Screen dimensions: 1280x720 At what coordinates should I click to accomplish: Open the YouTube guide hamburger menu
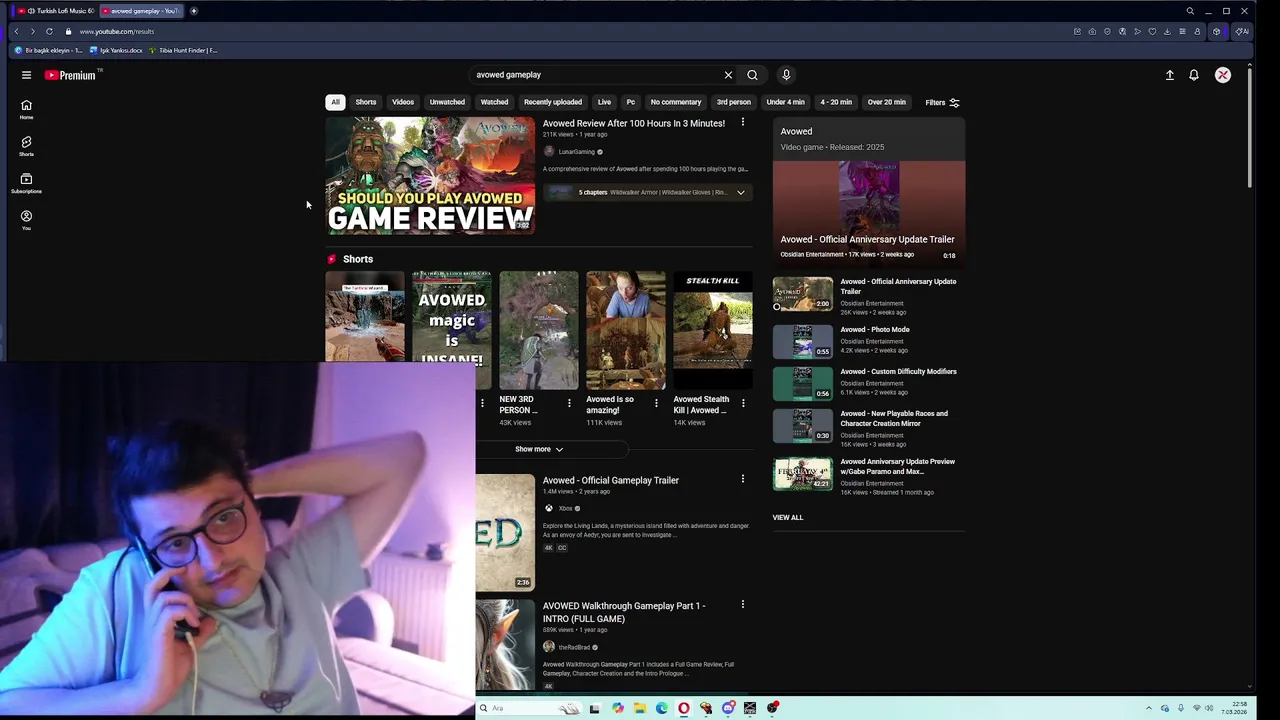26,75
